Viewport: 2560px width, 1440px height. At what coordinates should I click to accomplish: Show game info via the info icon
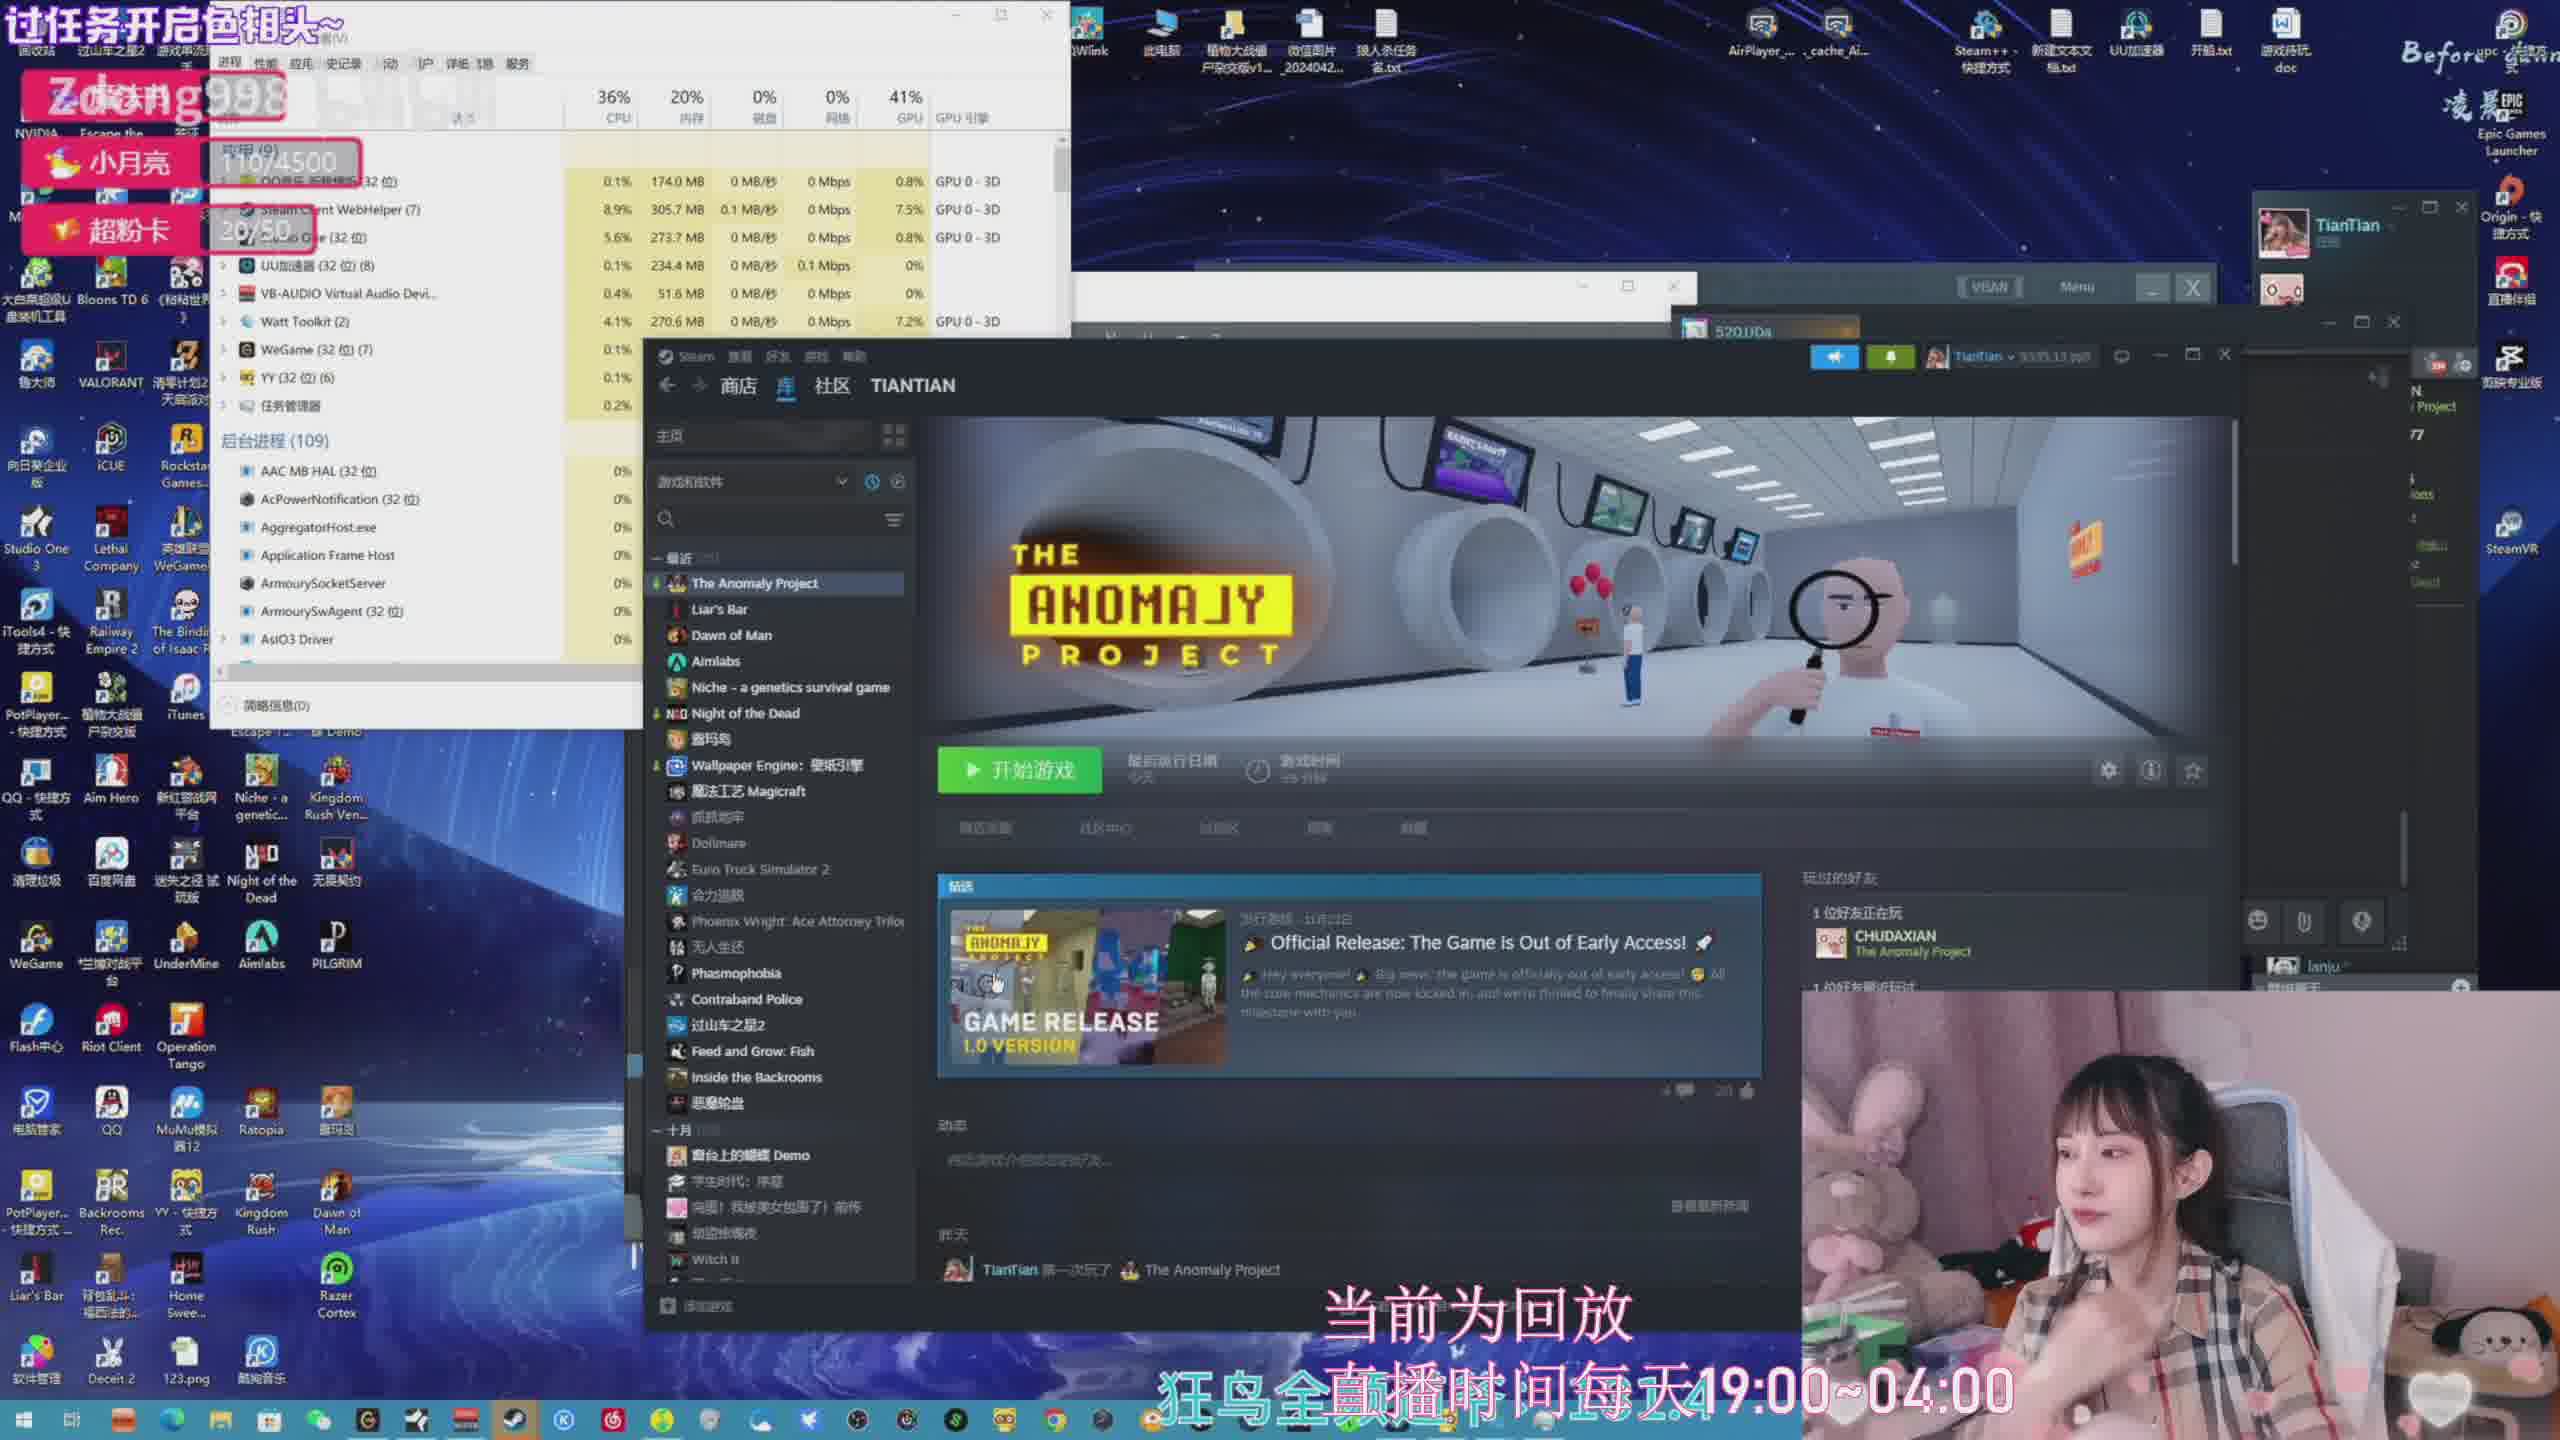2151,770
